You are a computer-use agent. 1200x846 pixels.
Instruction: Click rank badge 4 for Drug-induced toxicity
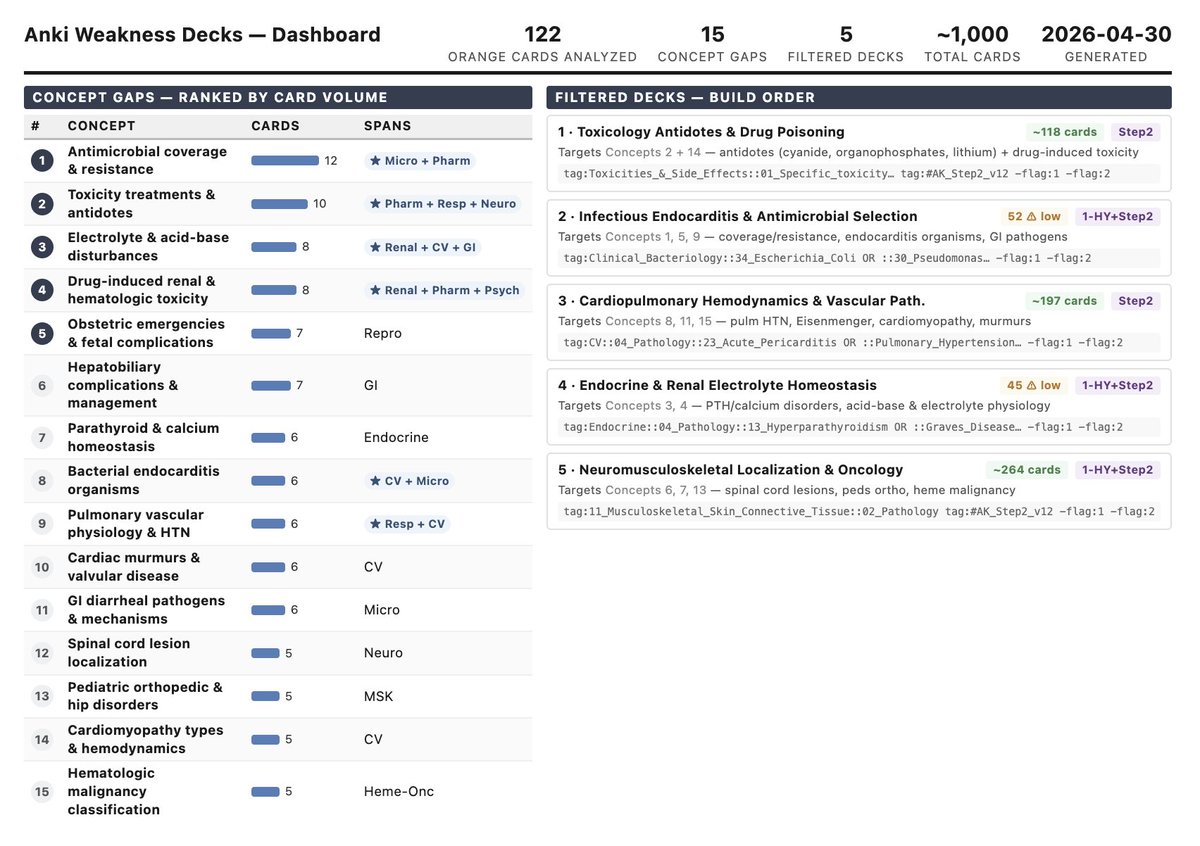[x=42, y=290]
